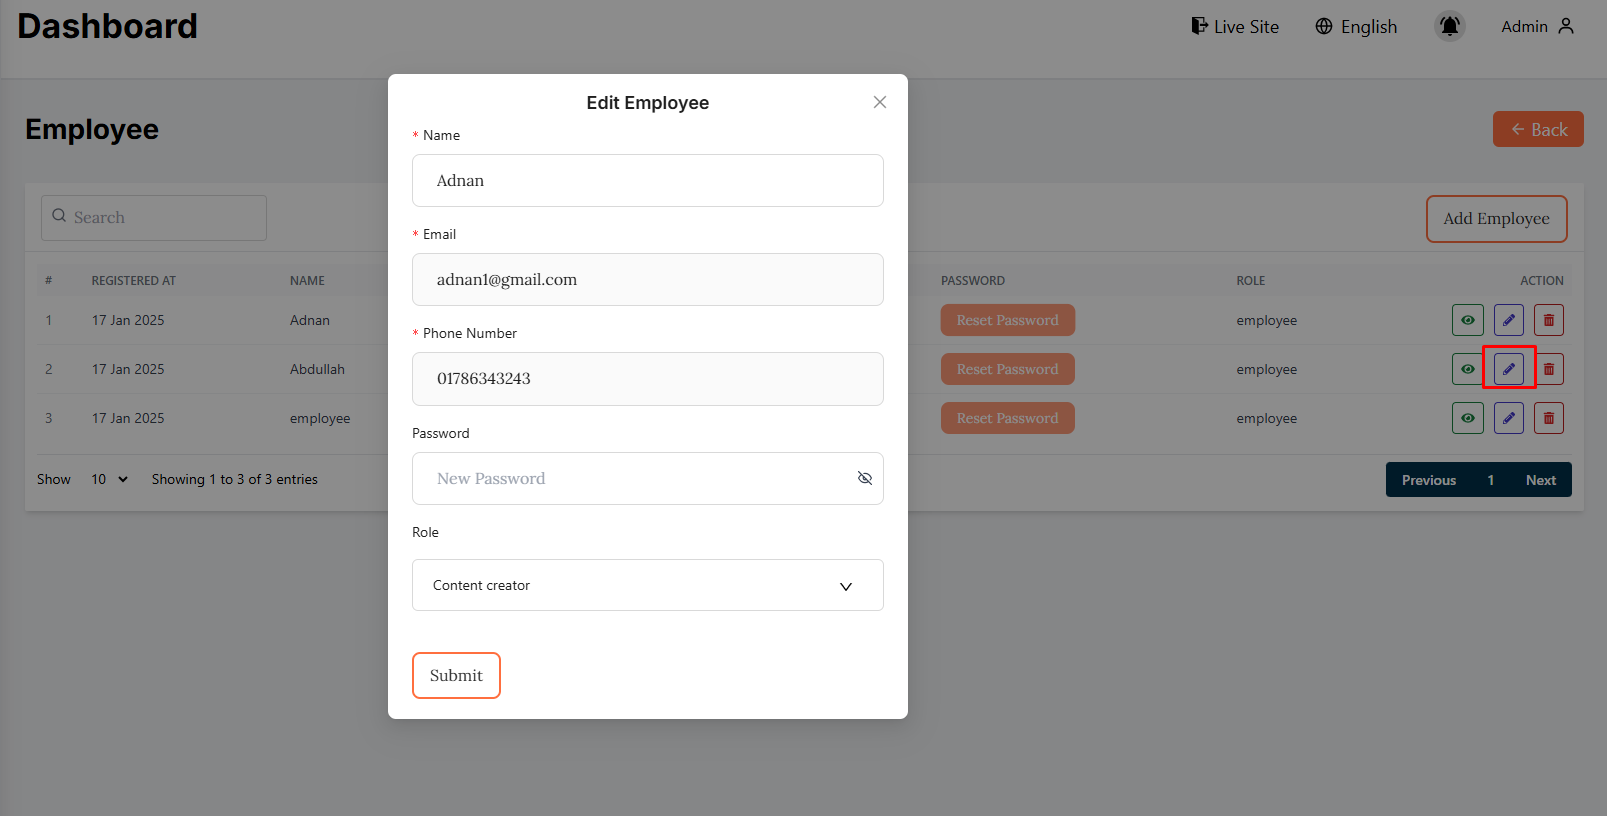Open the Role dropdown showing Content creator
The height and width of the screenshot is (816, 1607).
pyautogui.click(x=647, y=585)
